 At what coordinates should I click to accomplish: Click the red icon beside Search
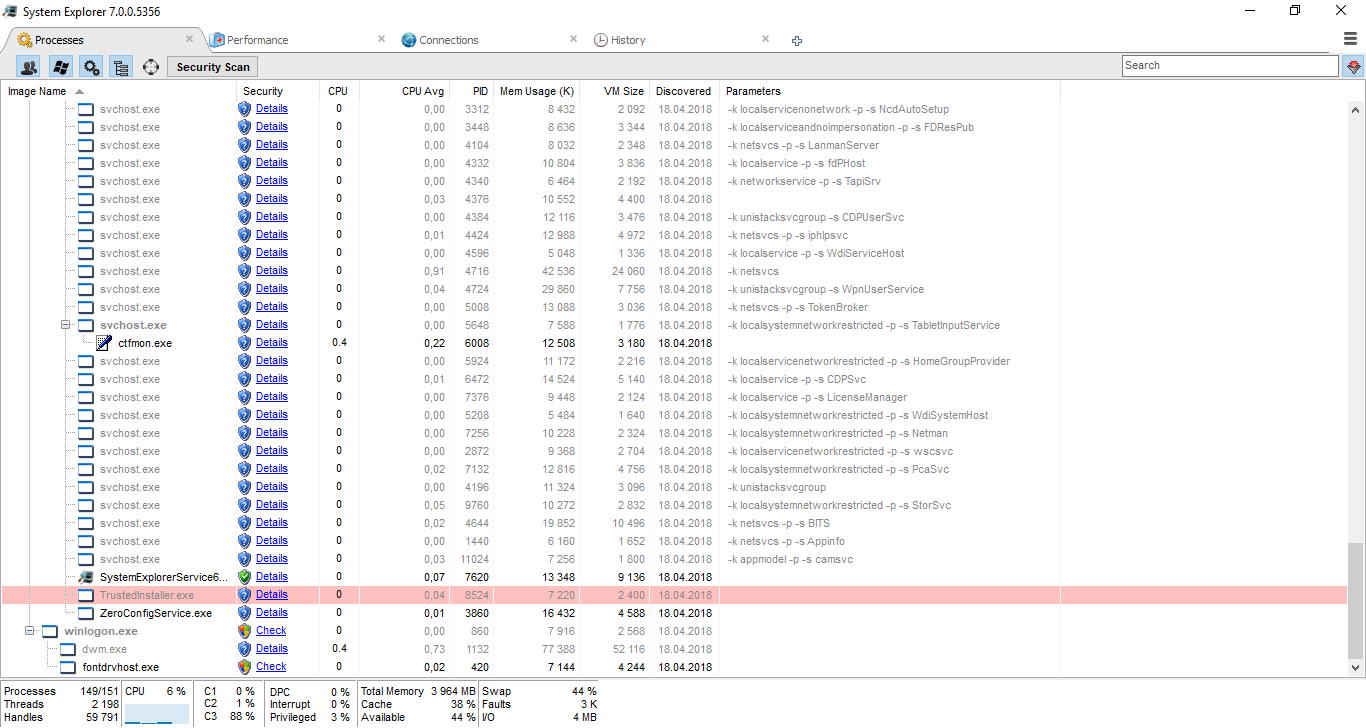point(1354,66)
